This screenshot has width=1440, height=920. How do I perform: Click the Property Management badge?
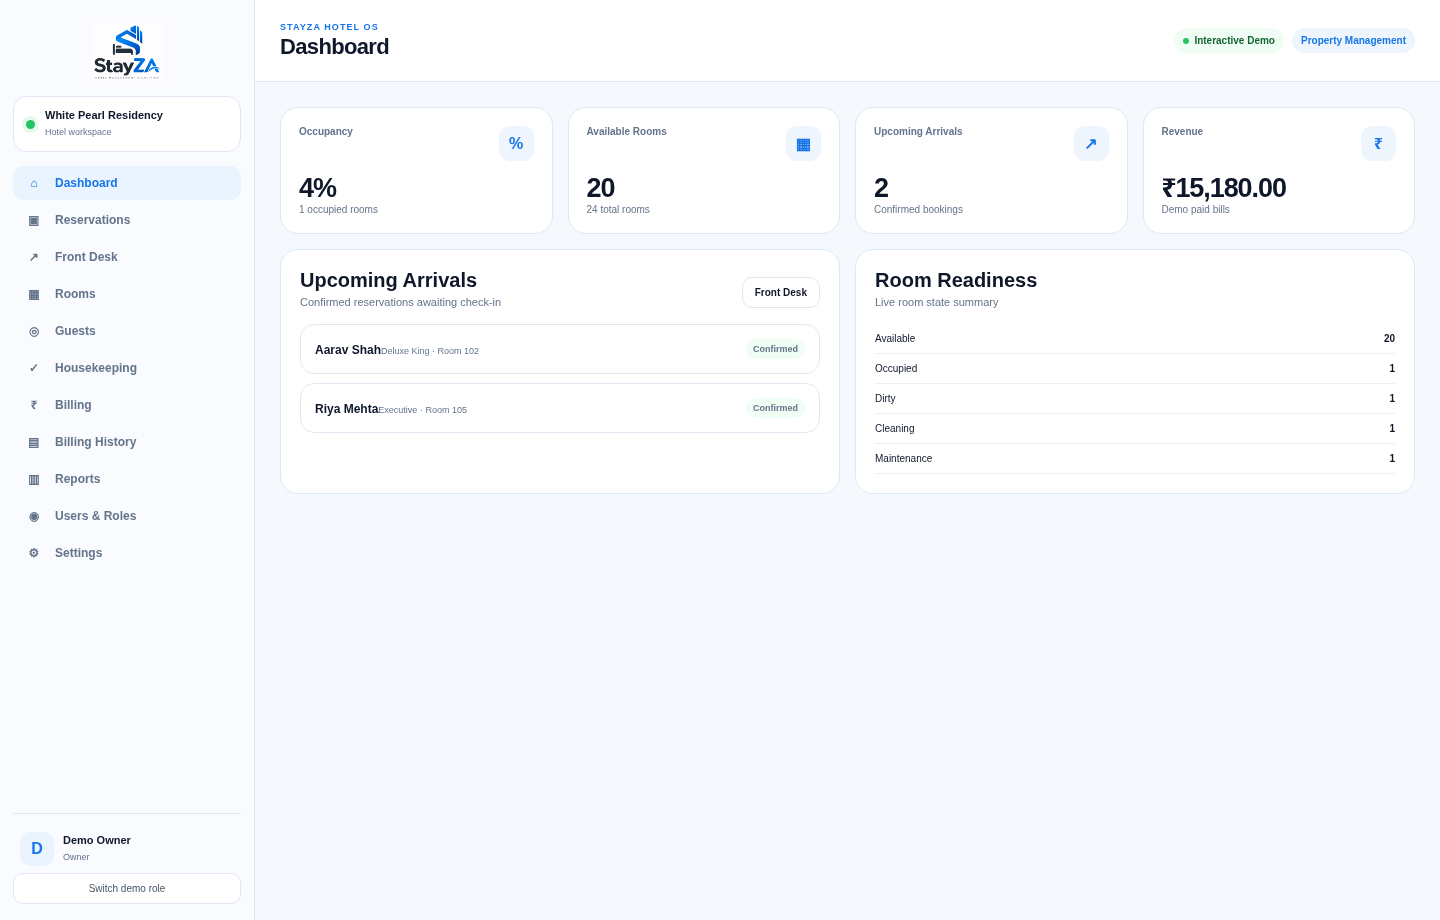coord(1353,41)
